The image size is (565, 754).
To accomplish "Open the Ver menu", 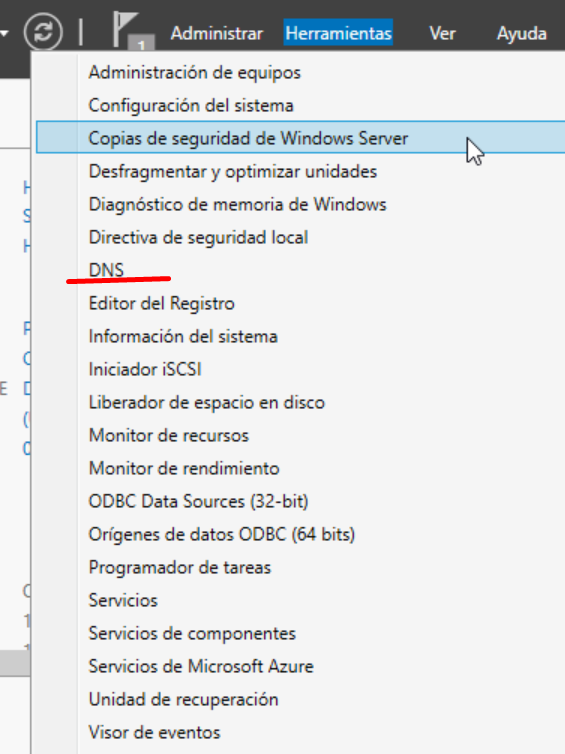I will click(x=442, y=33).
